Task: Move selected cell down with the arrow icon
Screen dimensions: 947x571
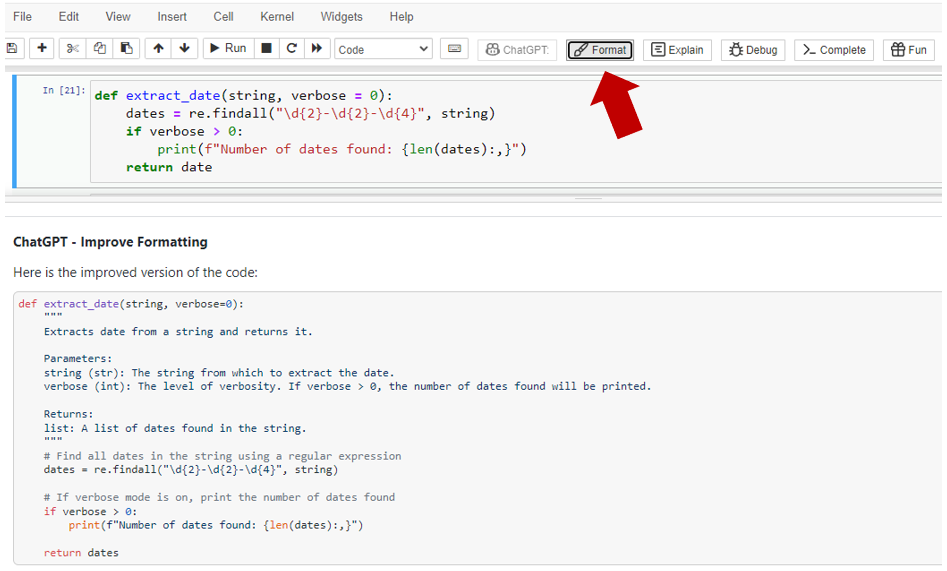Action: pyautogui.click(x=185, y=49)
